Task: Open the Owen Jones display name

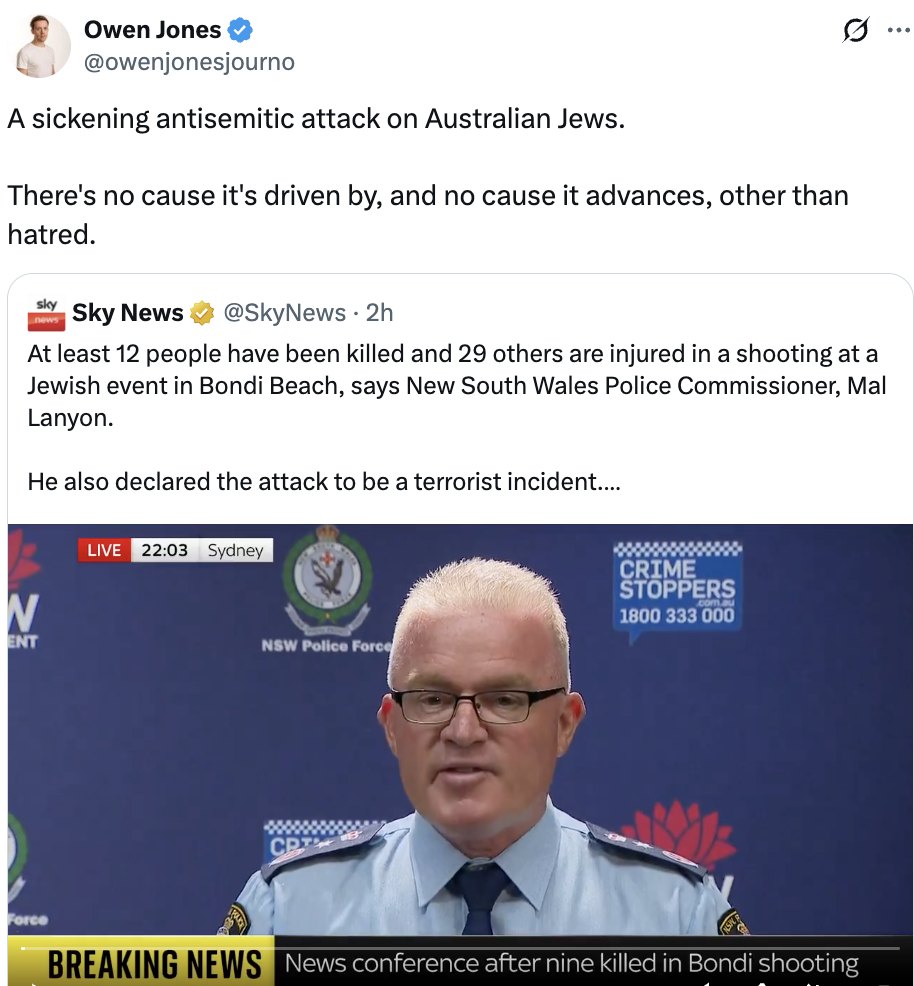Action: (x=152, y=30)
